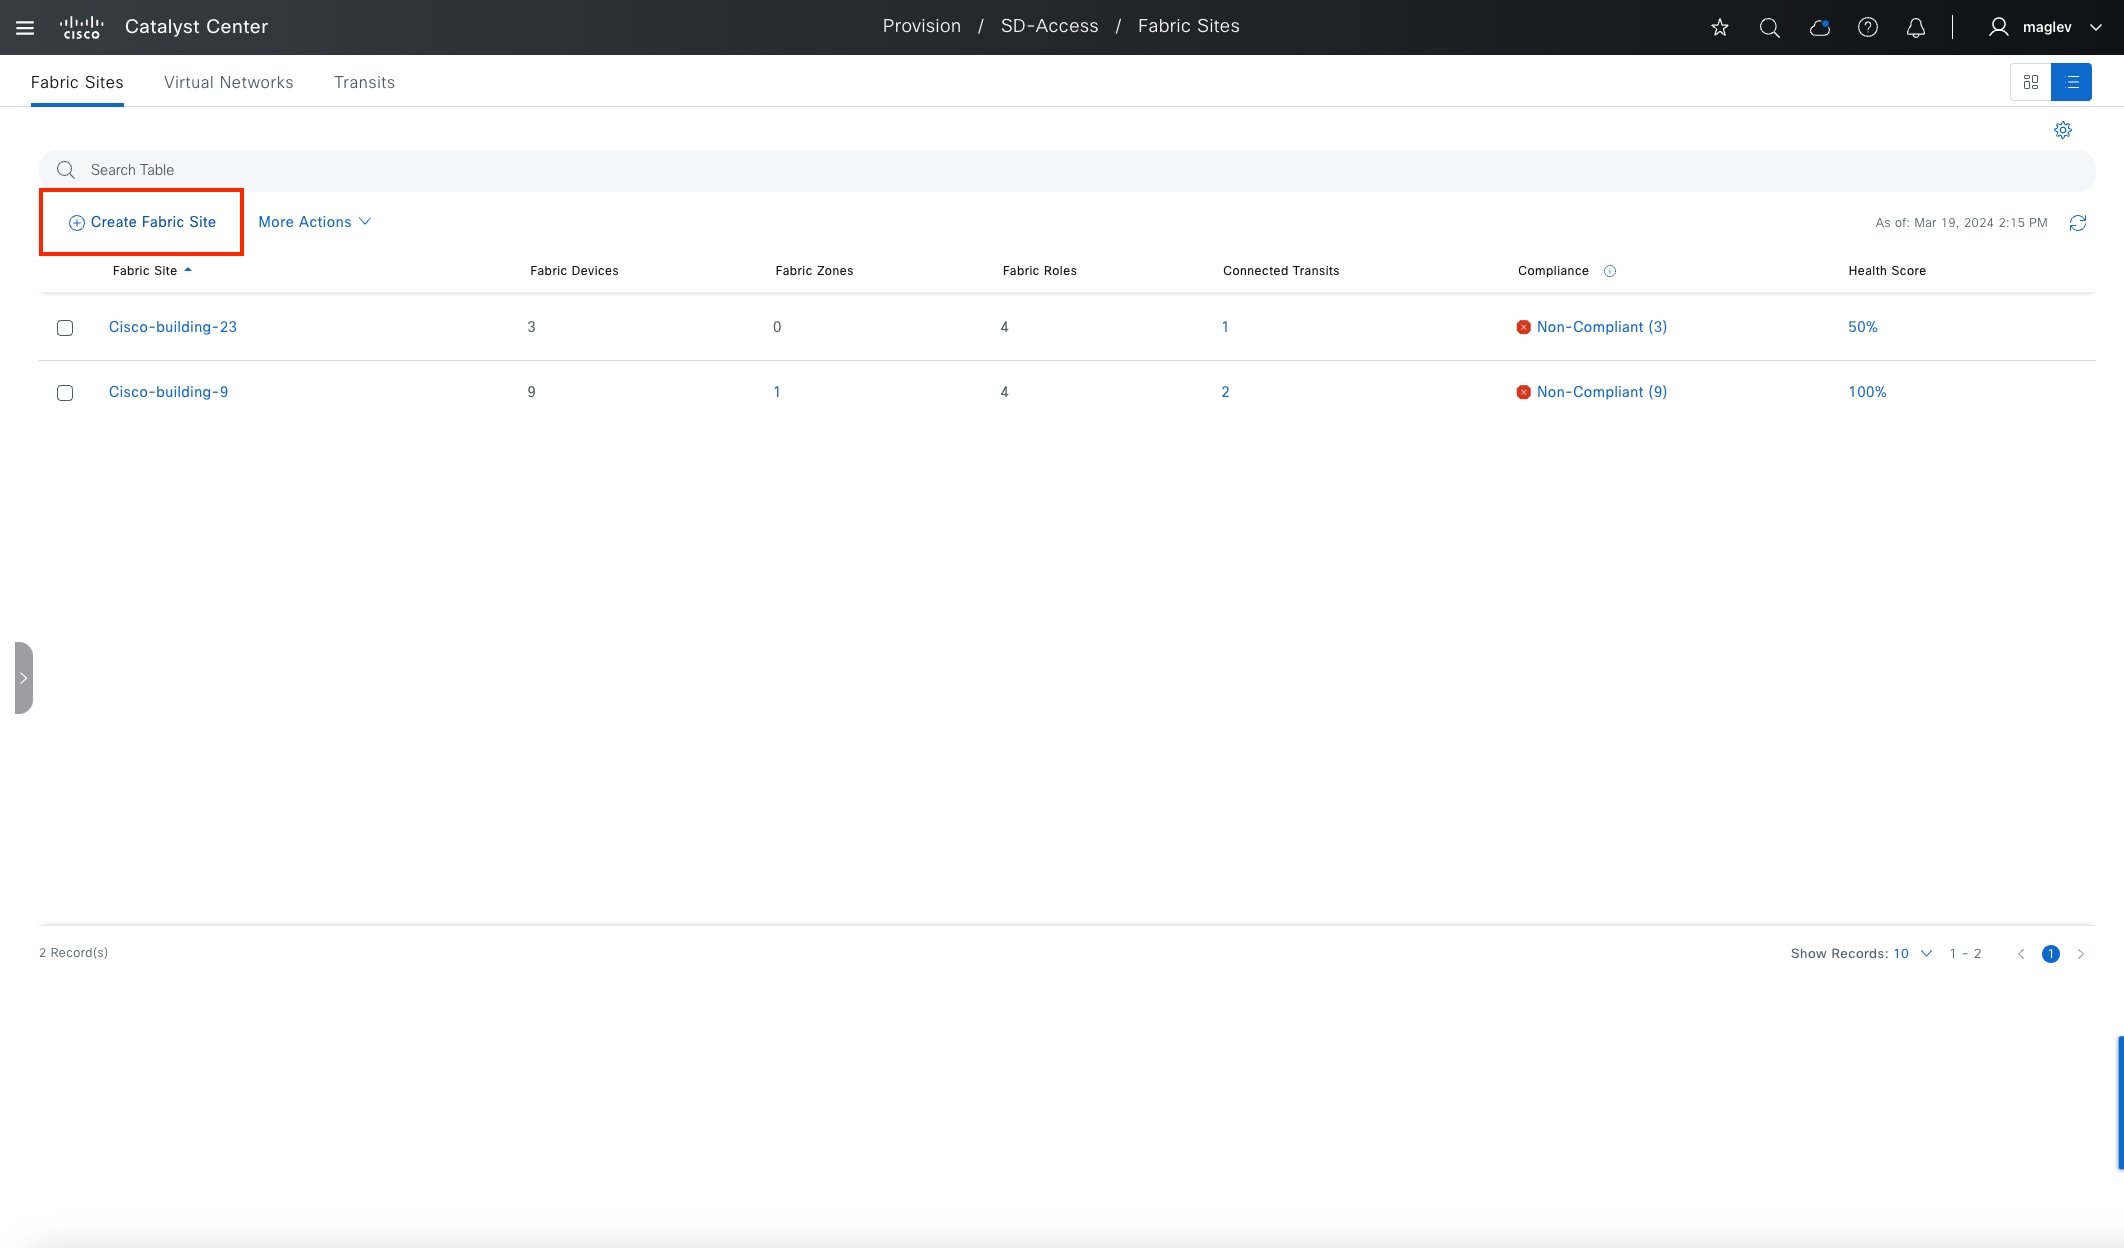
Task: Switch to Transits tab
Action: [364, 82]
